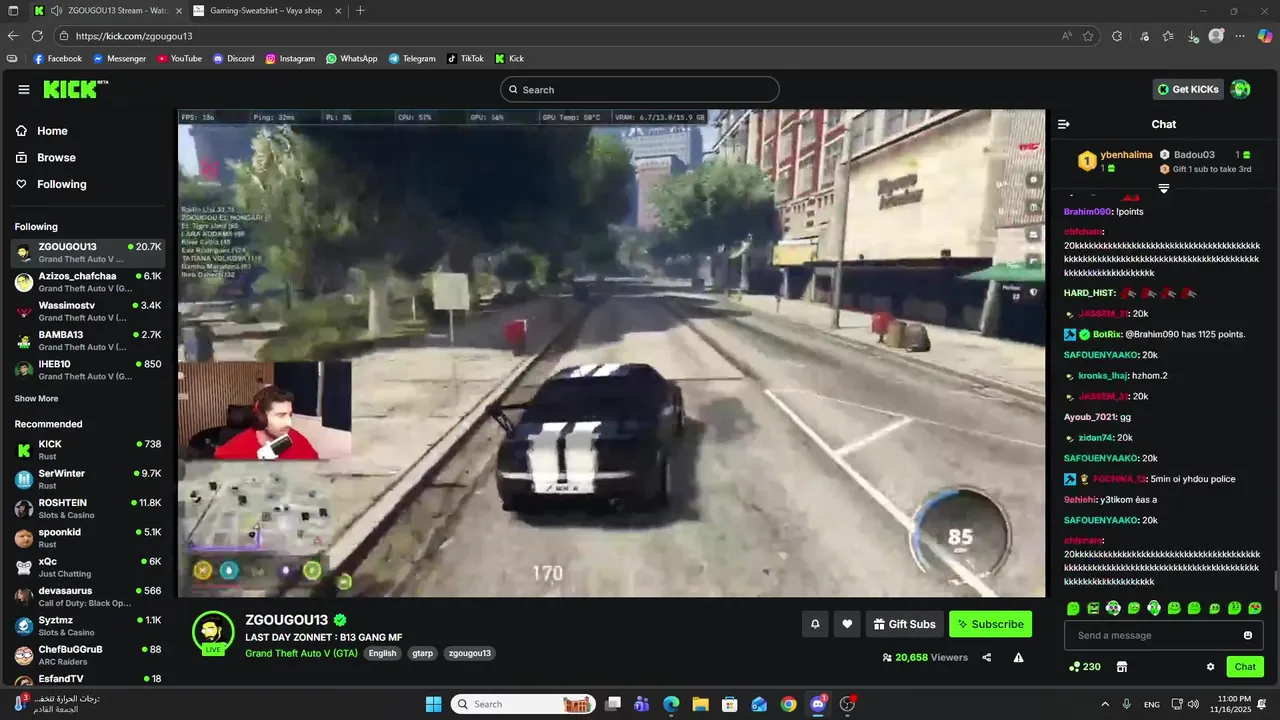Image resolution: width=1280 pixels, height=720 pixels.
Task: Click the English language tag
Action: tap(382, 653)
